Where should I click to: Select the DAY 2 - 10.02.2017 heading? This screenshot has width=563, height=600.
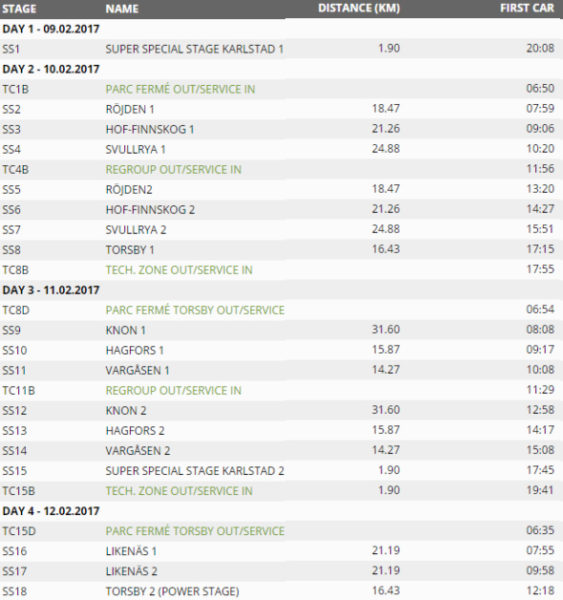point(51,69)
